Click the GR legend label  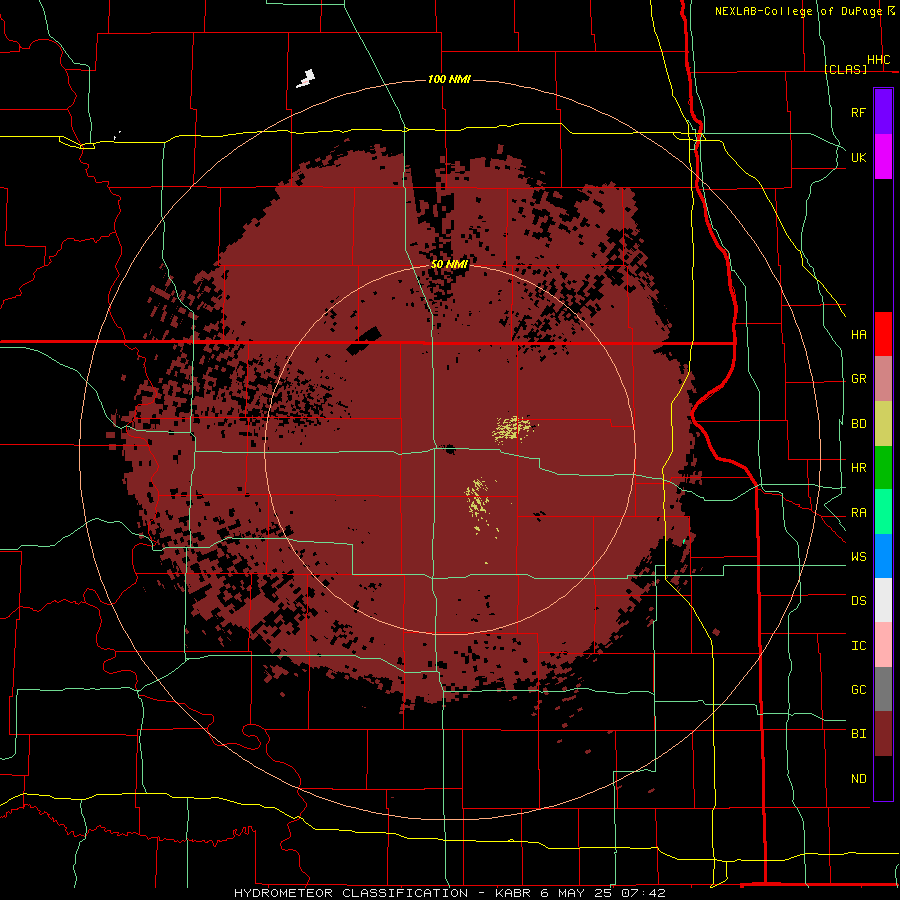click(x=858, y=379)
